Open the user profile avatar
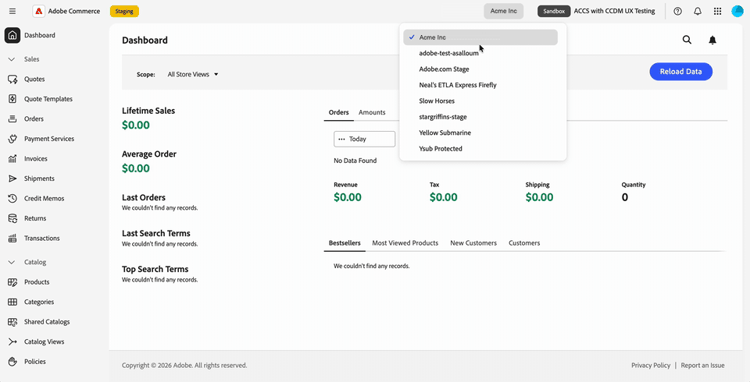This screenshot has width=750, height=382. (x=737, y=11)
